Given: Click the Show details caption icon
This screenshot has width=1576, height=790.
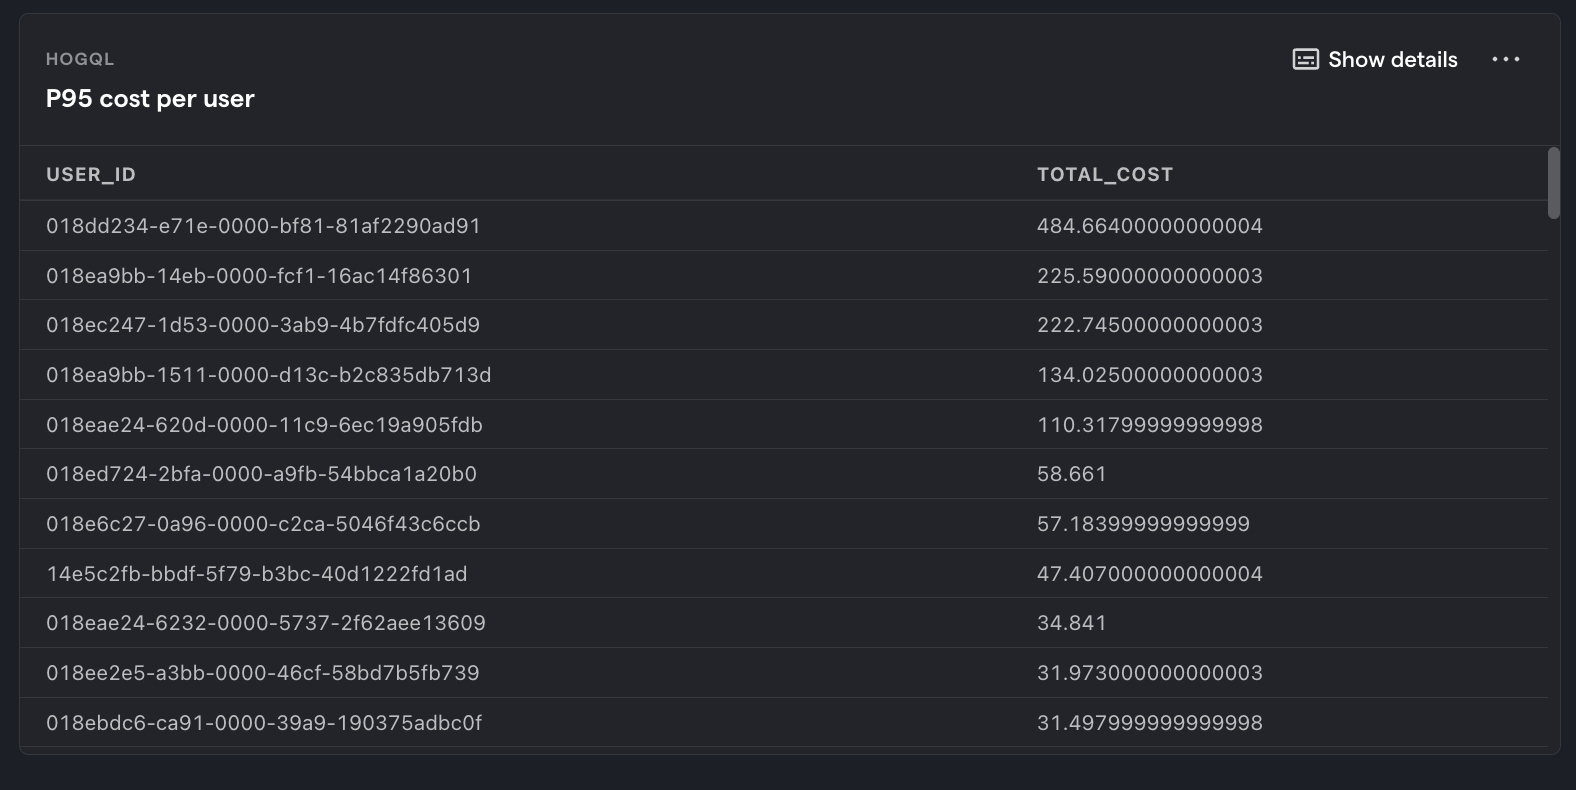Looking at the screenshot, I should [x=1305, y=60].
